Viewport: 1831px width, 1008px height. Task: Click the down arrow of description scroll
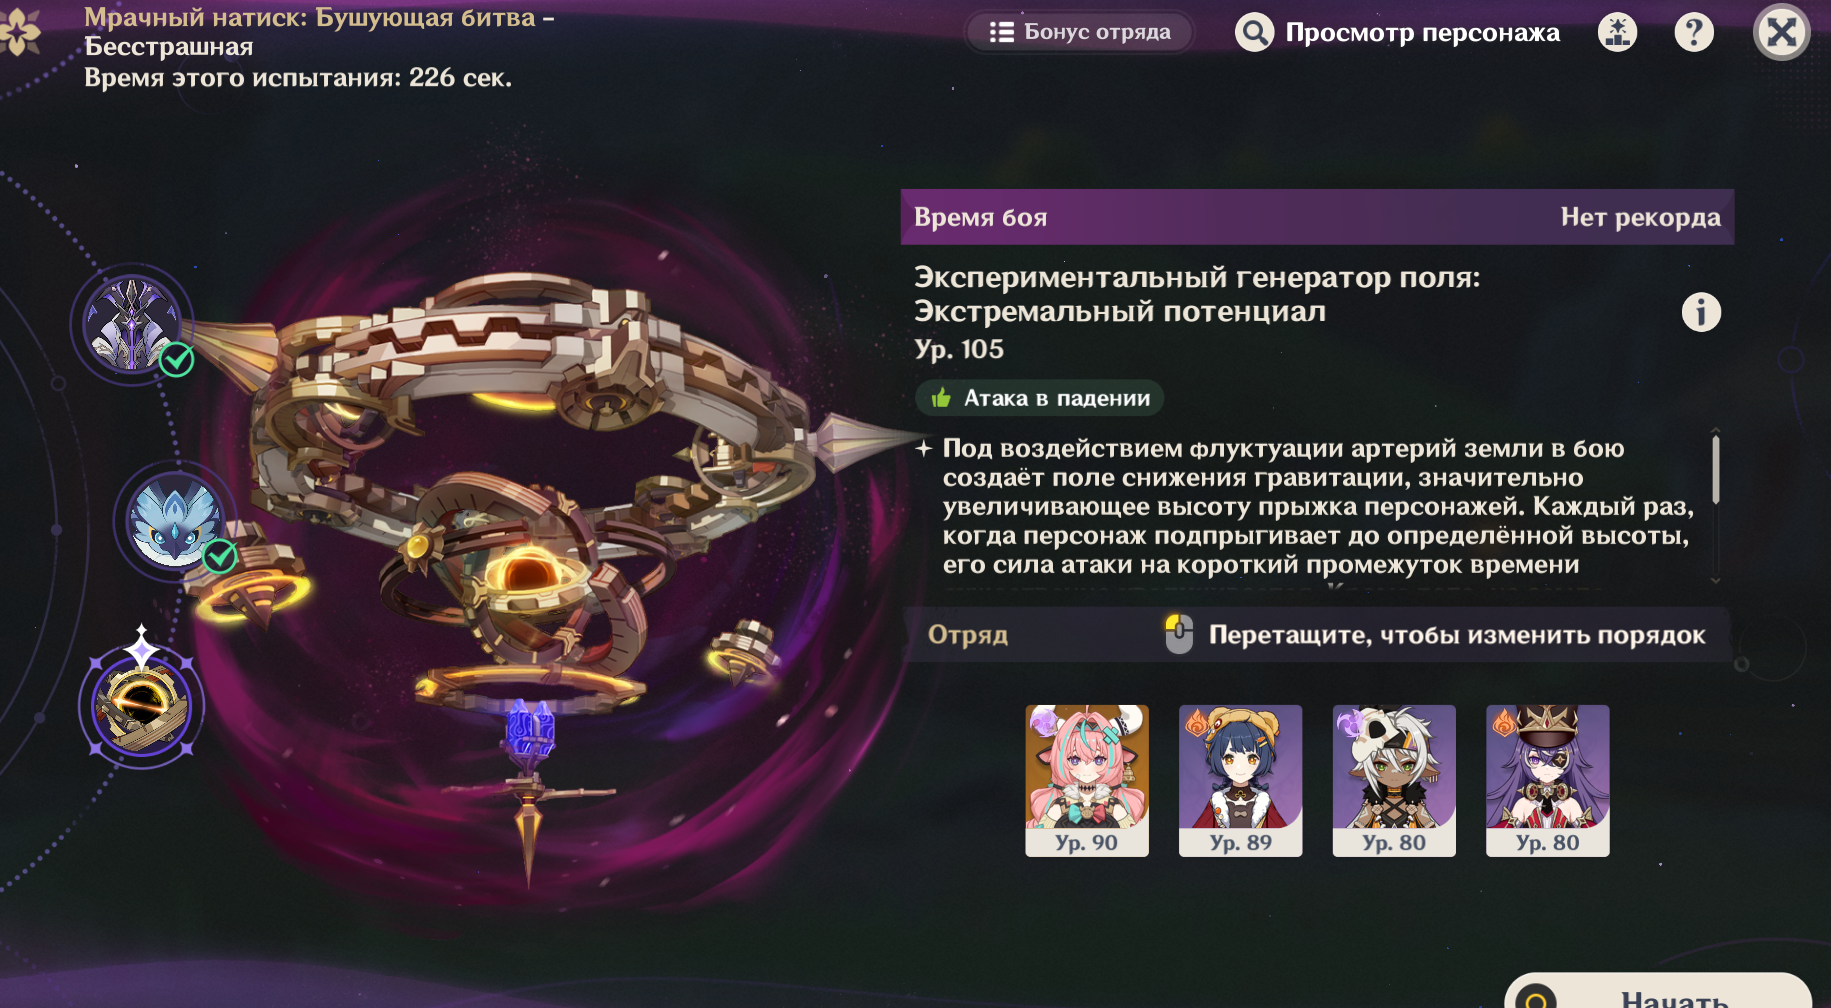tap(1715, 580)
